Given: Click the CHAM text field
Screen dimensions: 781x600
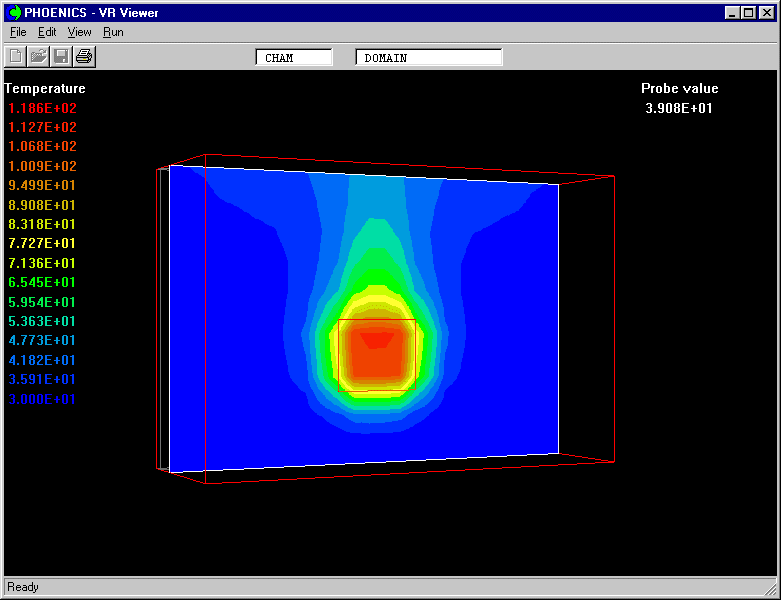Looking at the screenshot, I should tap(294, 58).
